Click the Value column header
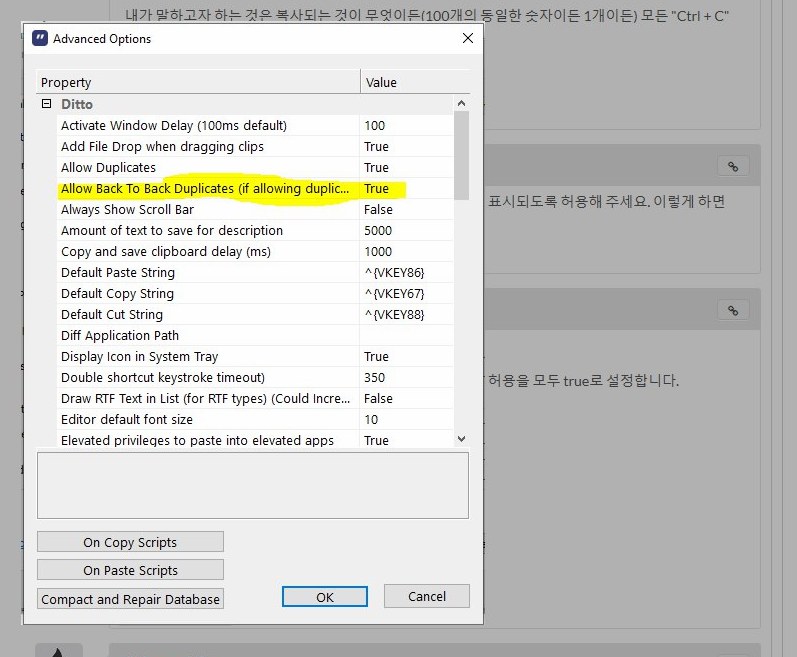 pos(415,82)
